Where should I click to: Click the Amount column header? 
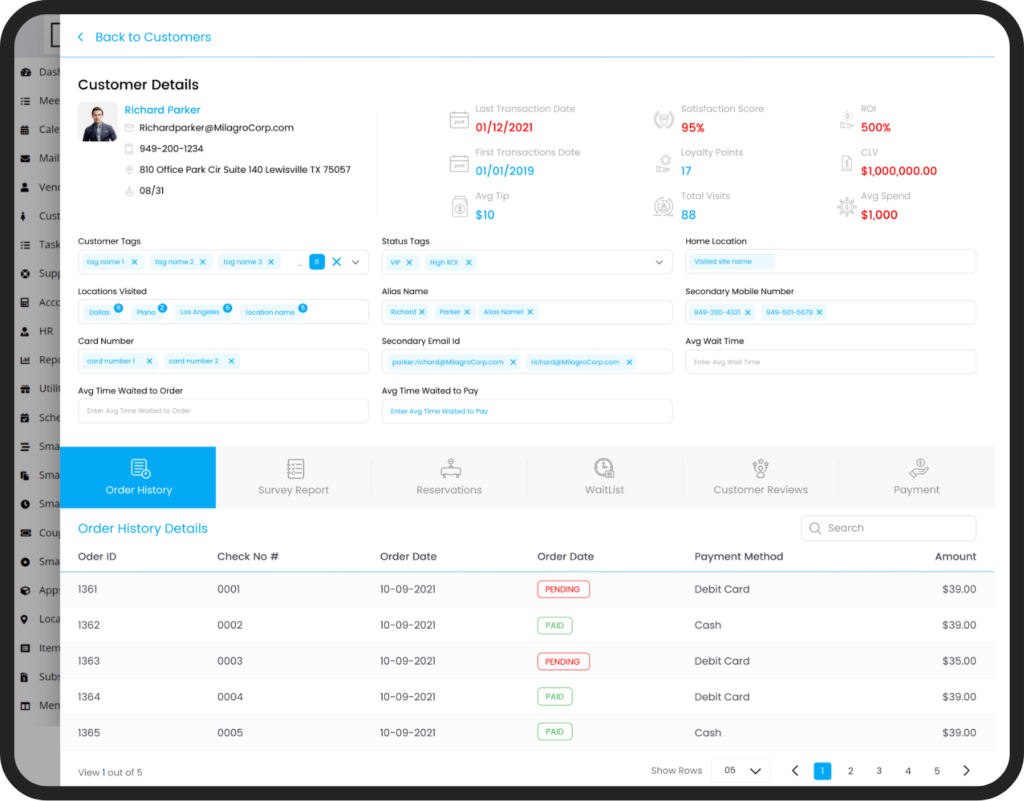955,557
